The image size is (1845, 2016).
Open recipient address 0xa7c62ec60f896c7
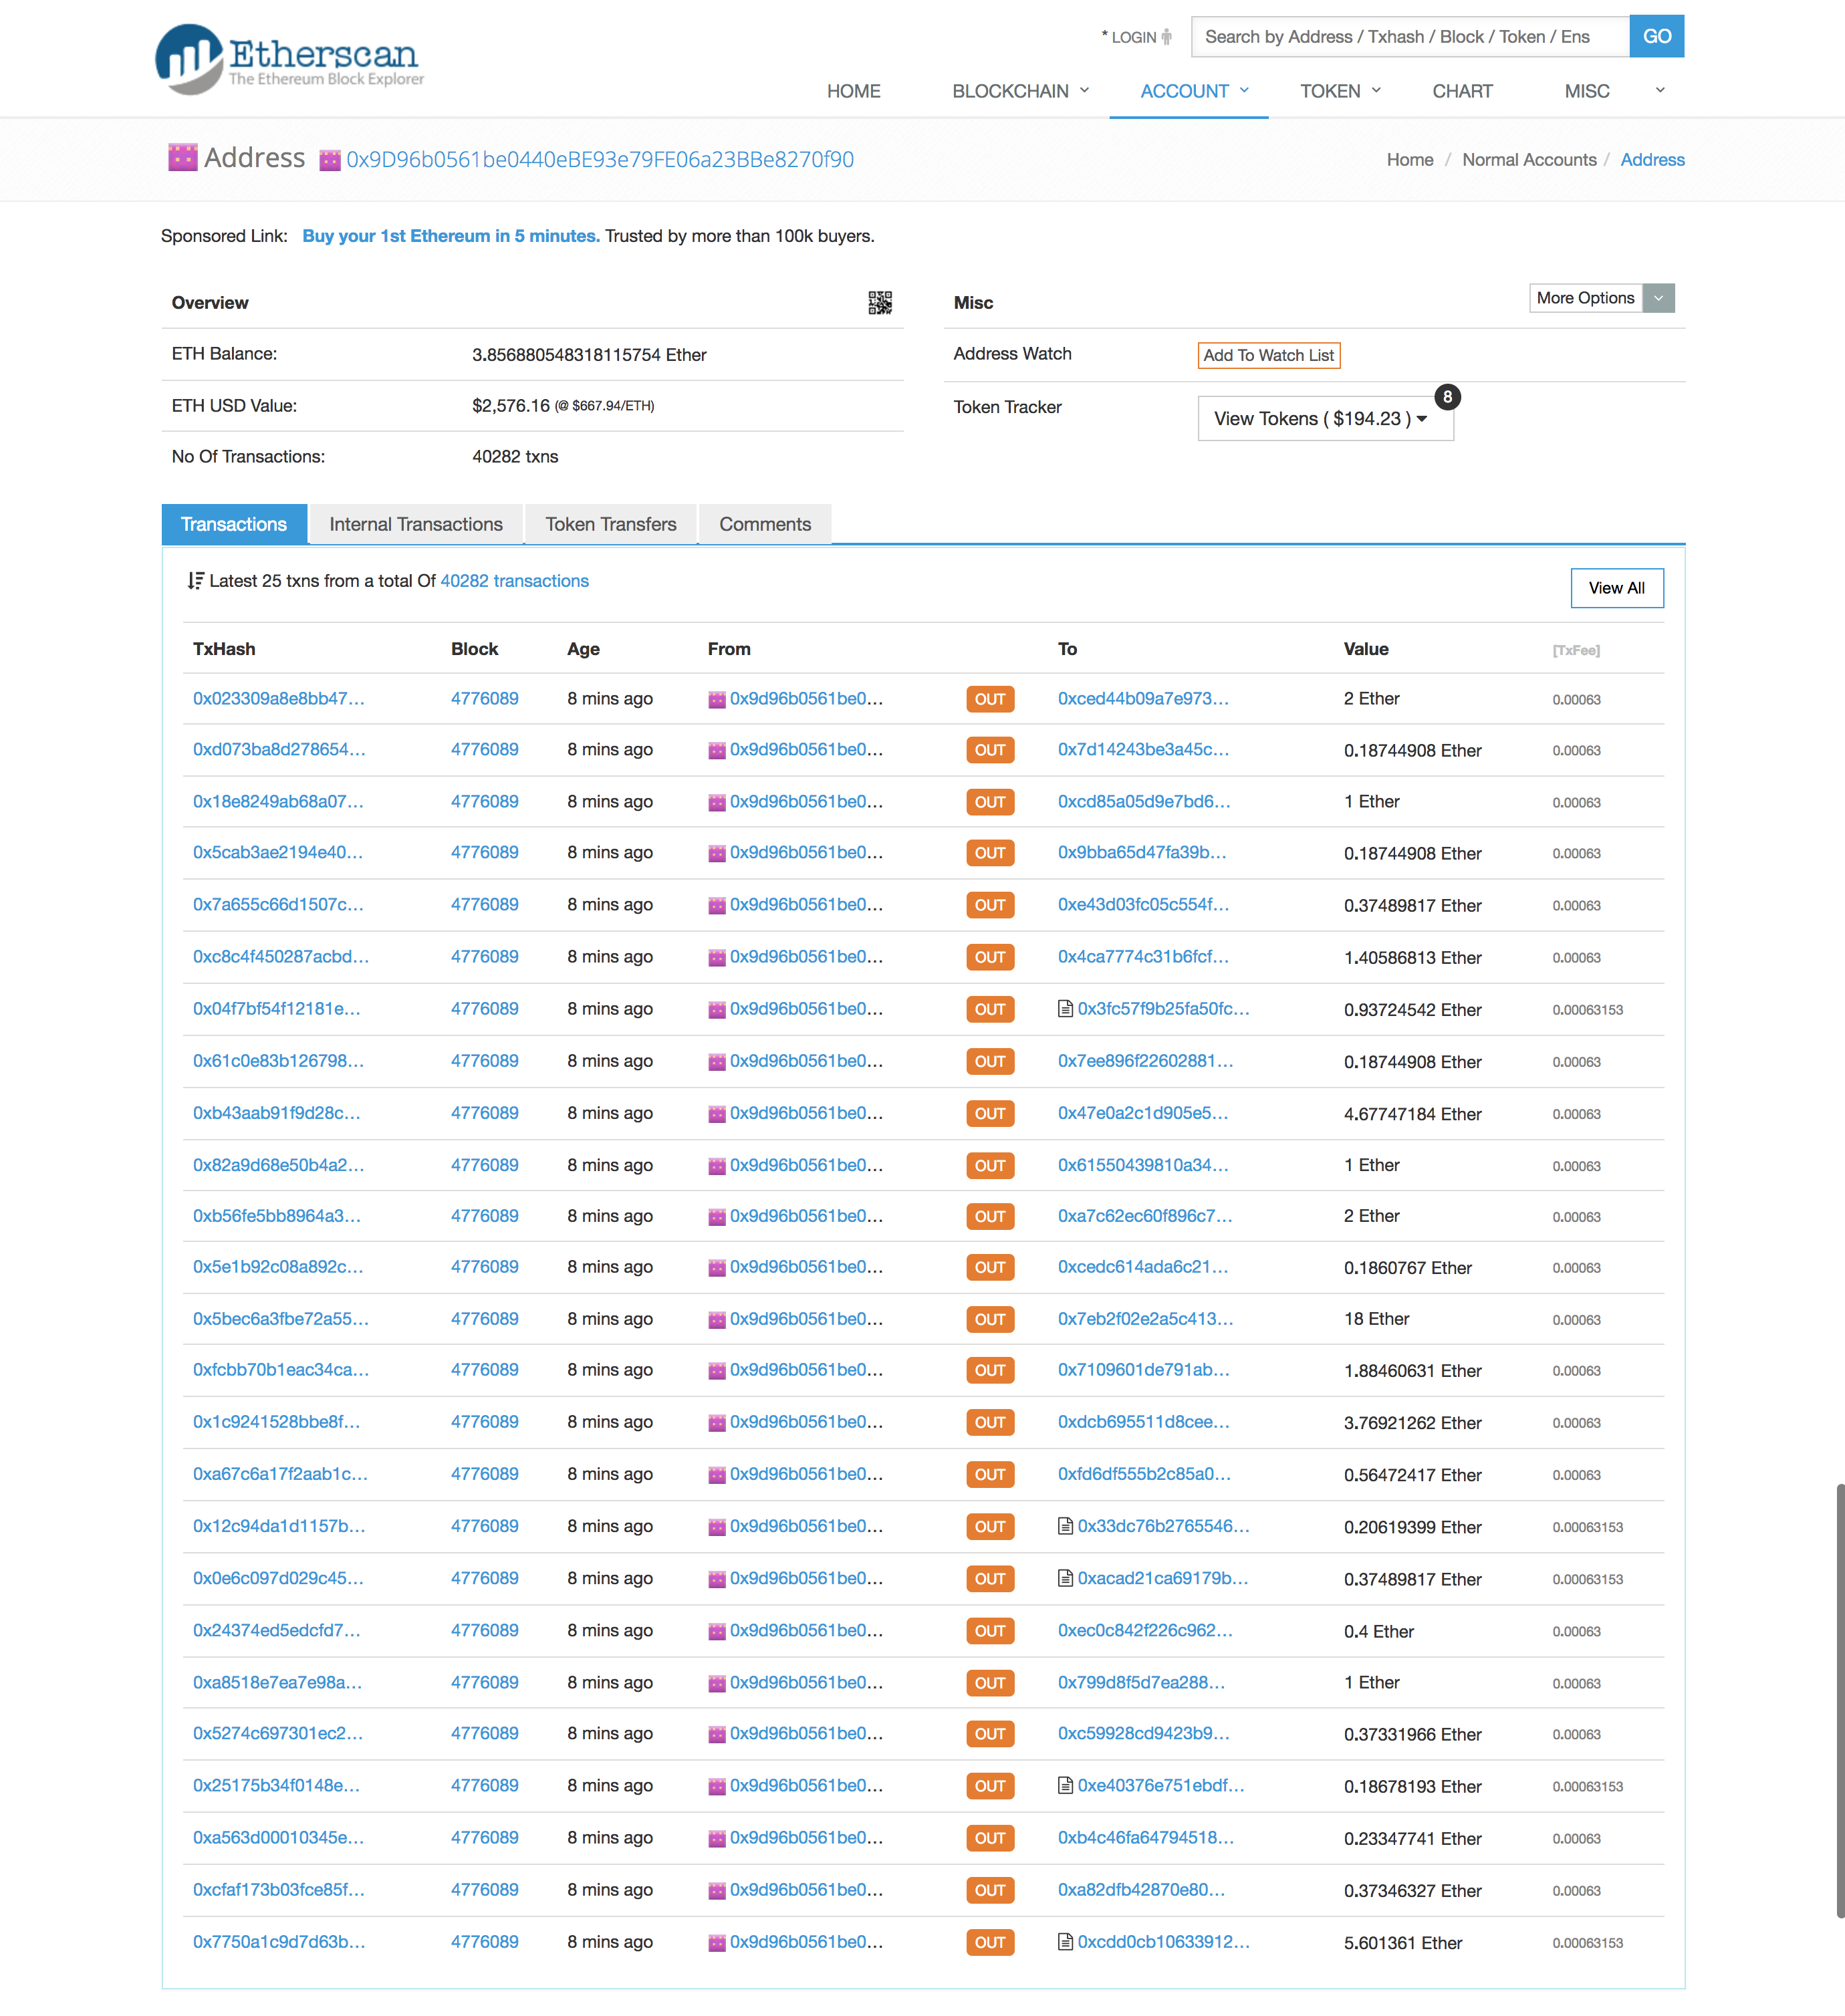1145,1215
